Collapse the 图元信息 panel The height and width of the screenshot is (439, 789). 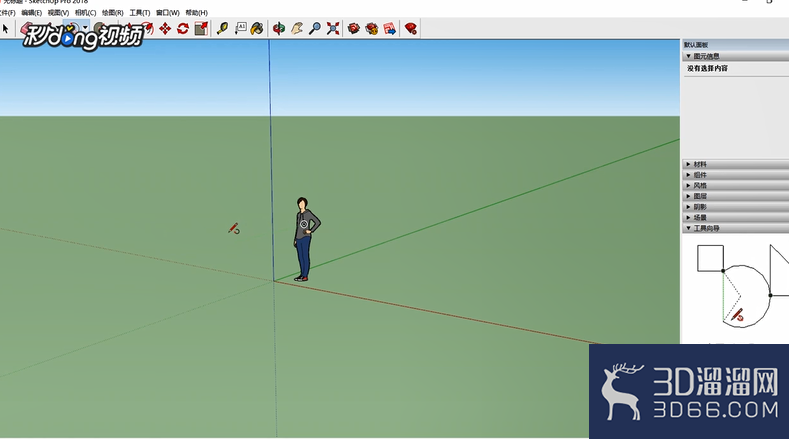[x=735, y=56]
